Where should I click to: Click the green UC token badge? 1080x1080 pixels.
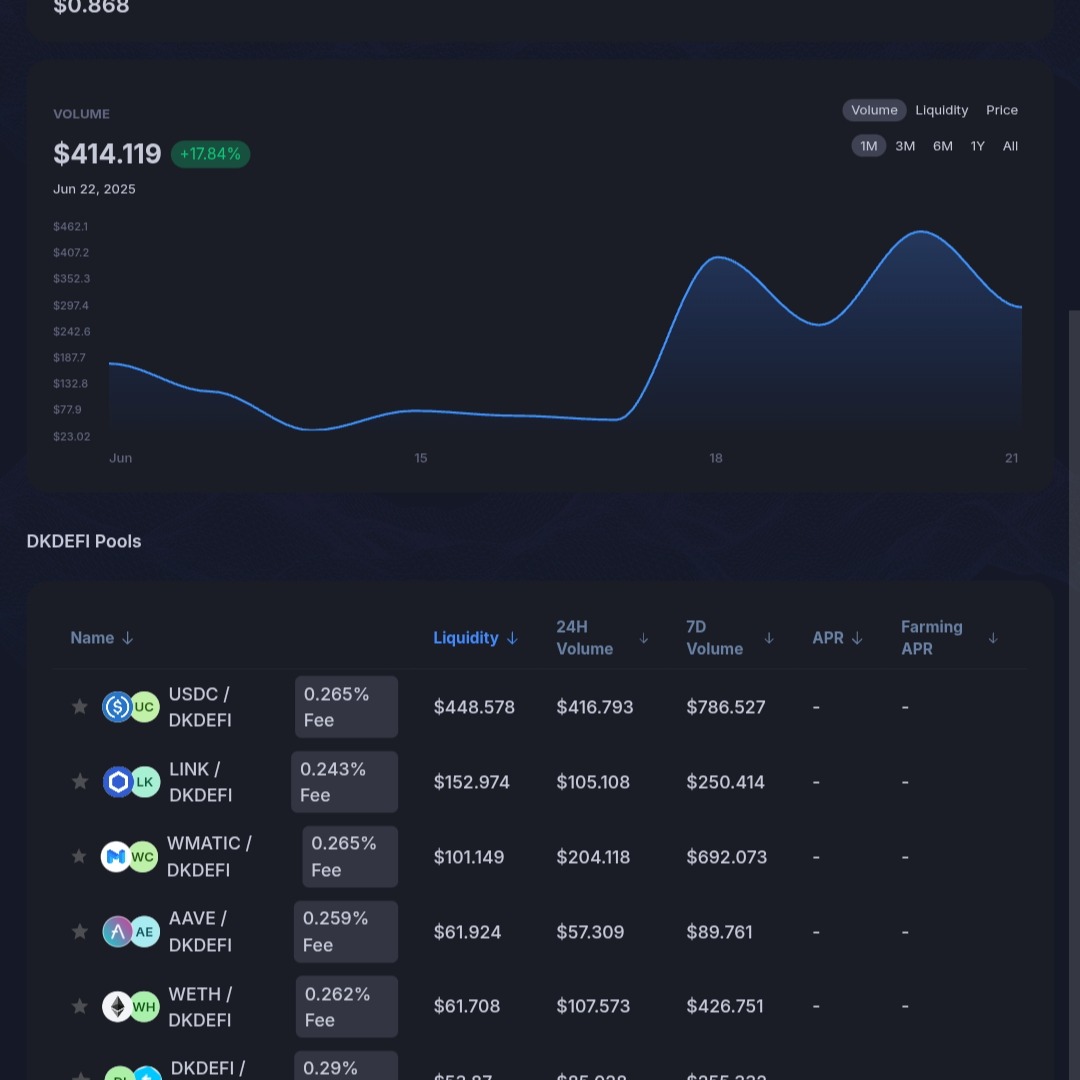(x=145, y=707)
